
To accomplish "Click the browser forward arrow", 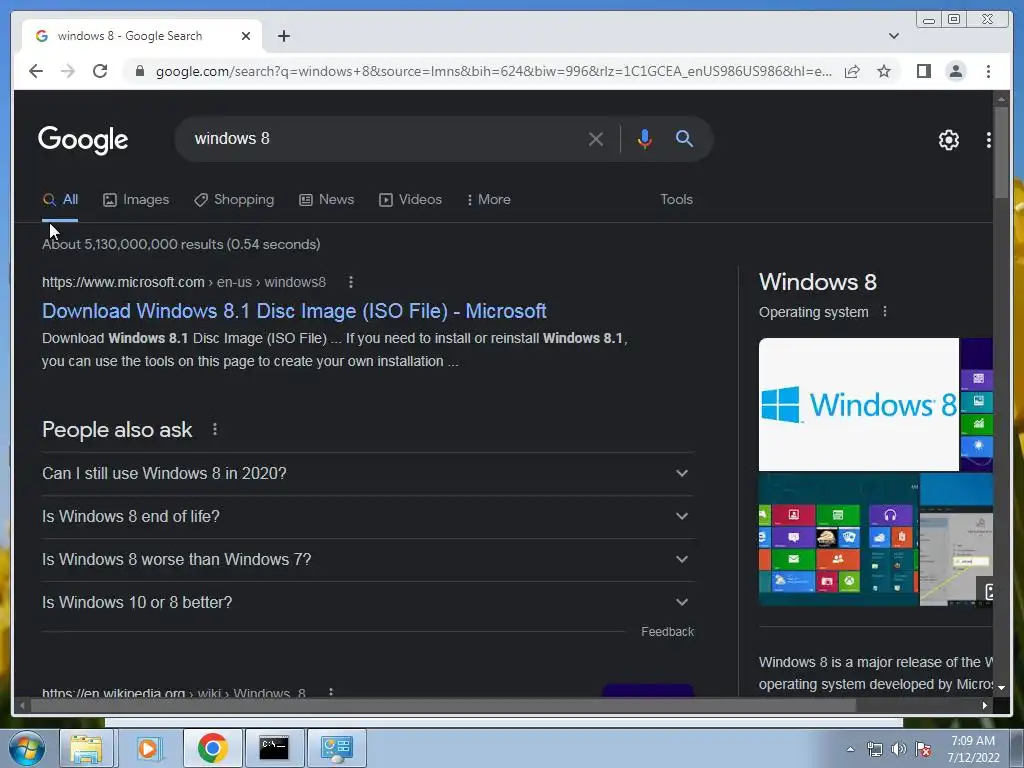I will pyautogui.click(x=68, y=71).
